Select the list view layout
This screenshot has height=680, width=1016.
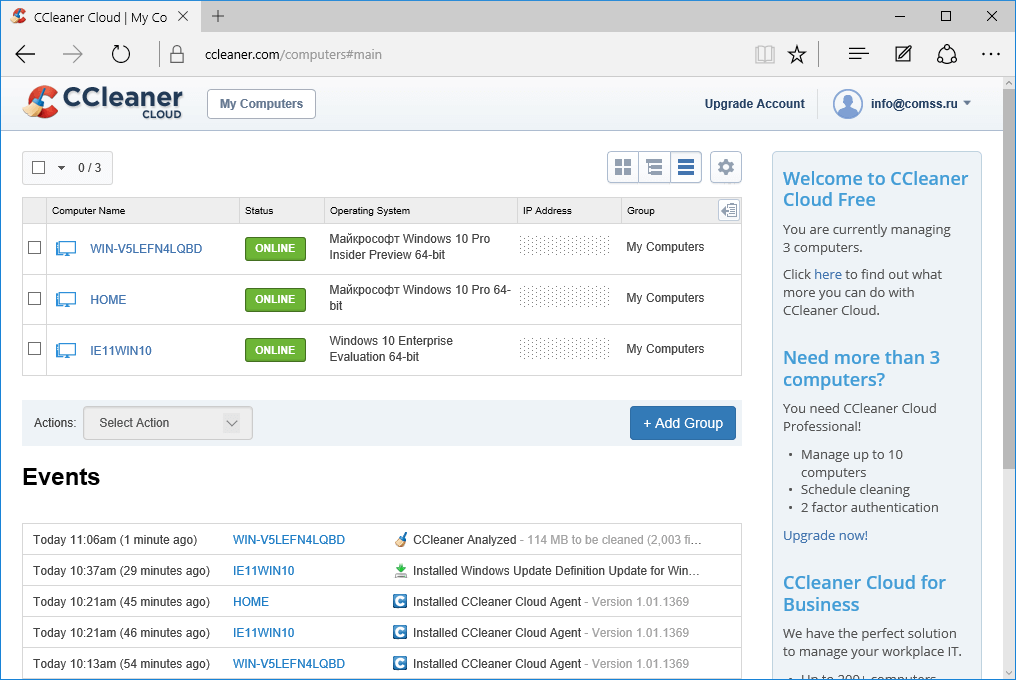685,167
